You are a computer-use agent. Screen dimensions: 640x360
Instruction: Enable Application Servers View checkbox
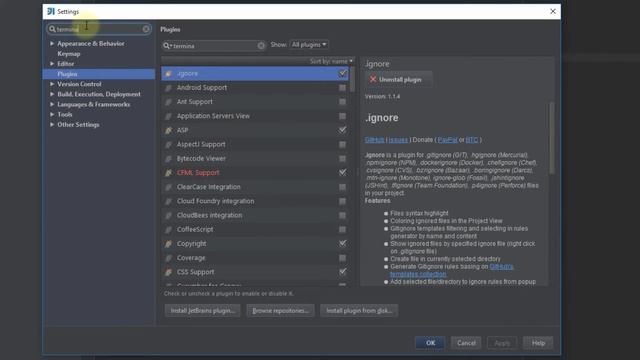point(342,116)
